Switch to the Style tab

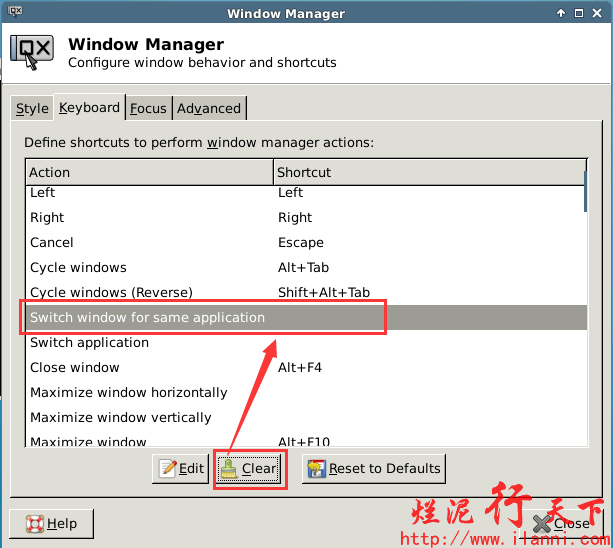pos(32,108)
